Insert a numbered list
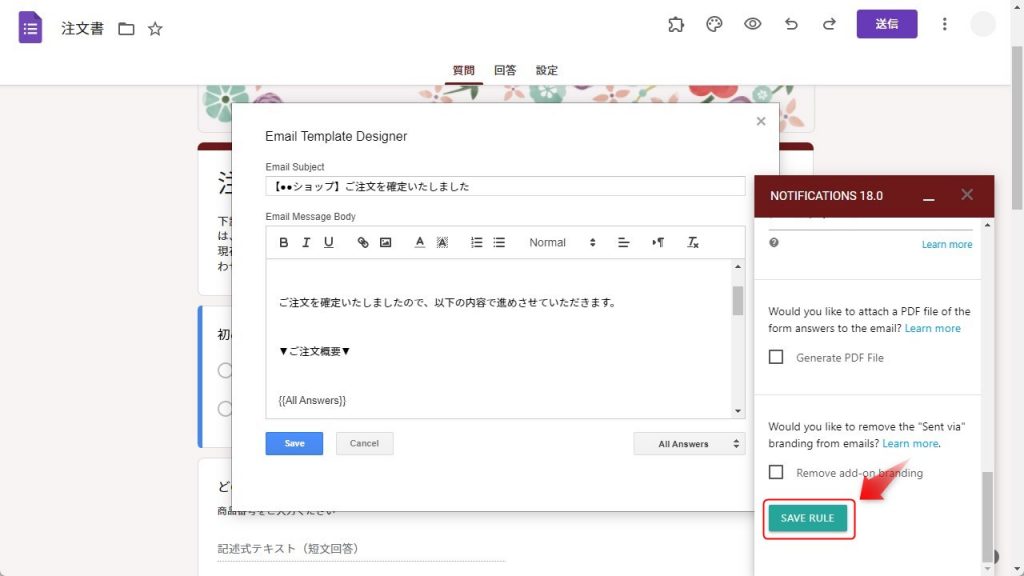The image size is (1024, 576). (x=476, y=242)
